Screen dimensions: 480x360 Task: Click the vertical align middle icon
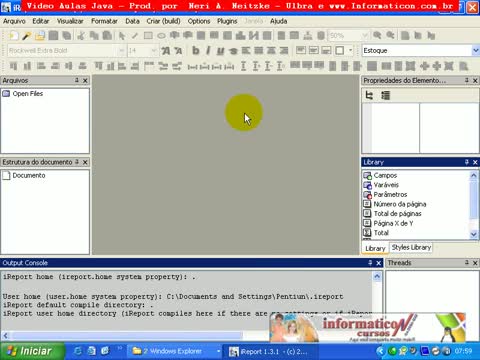(x=313, y=51)
